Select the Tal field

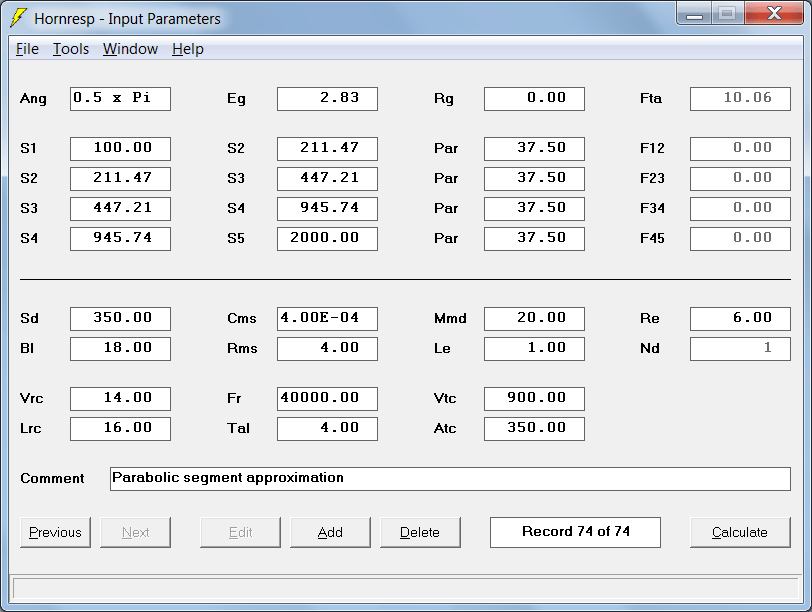[x=327, y=429]
